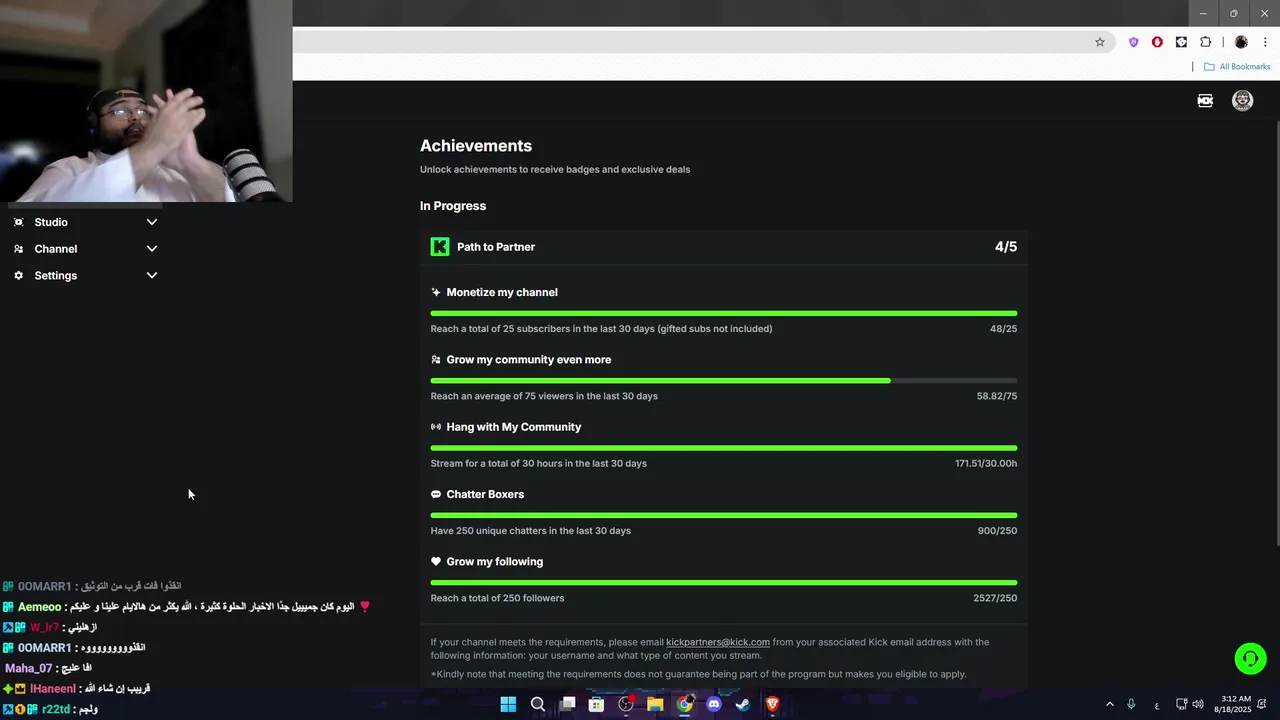Click the IHaneenI chat username
Image resolution: width=1280 pixels, height=720 pixels.
click(x=53, y=689)
